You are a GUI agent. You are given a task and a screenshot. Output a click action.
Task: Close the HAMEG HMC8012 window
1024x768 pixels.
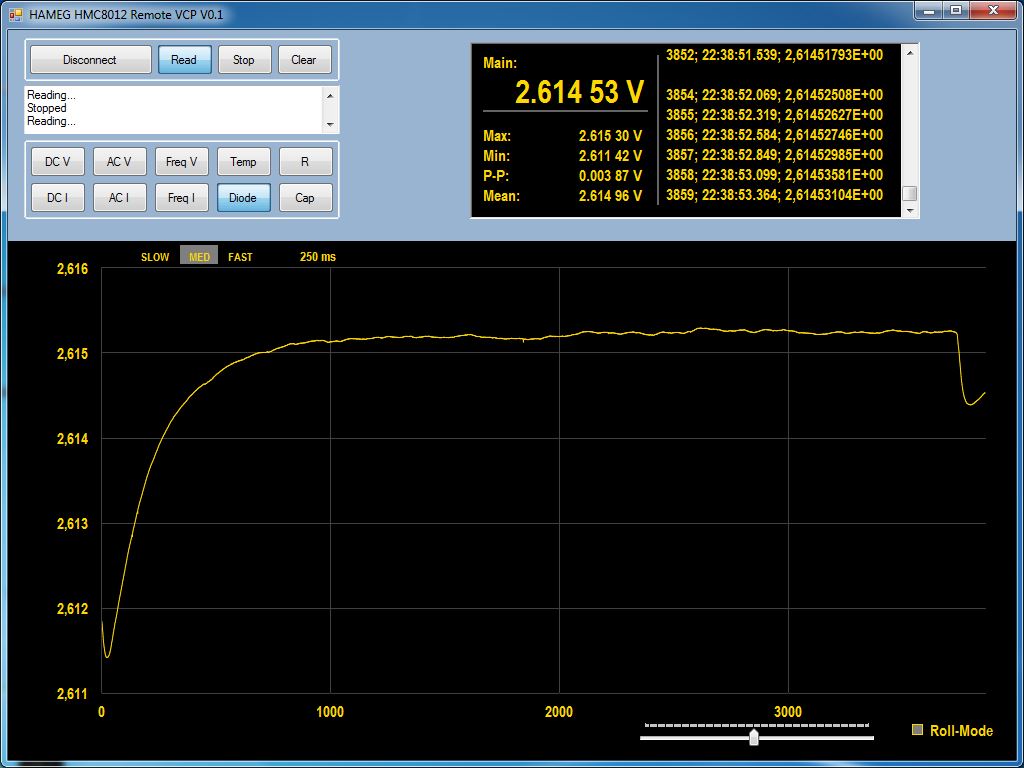(993, 10)
